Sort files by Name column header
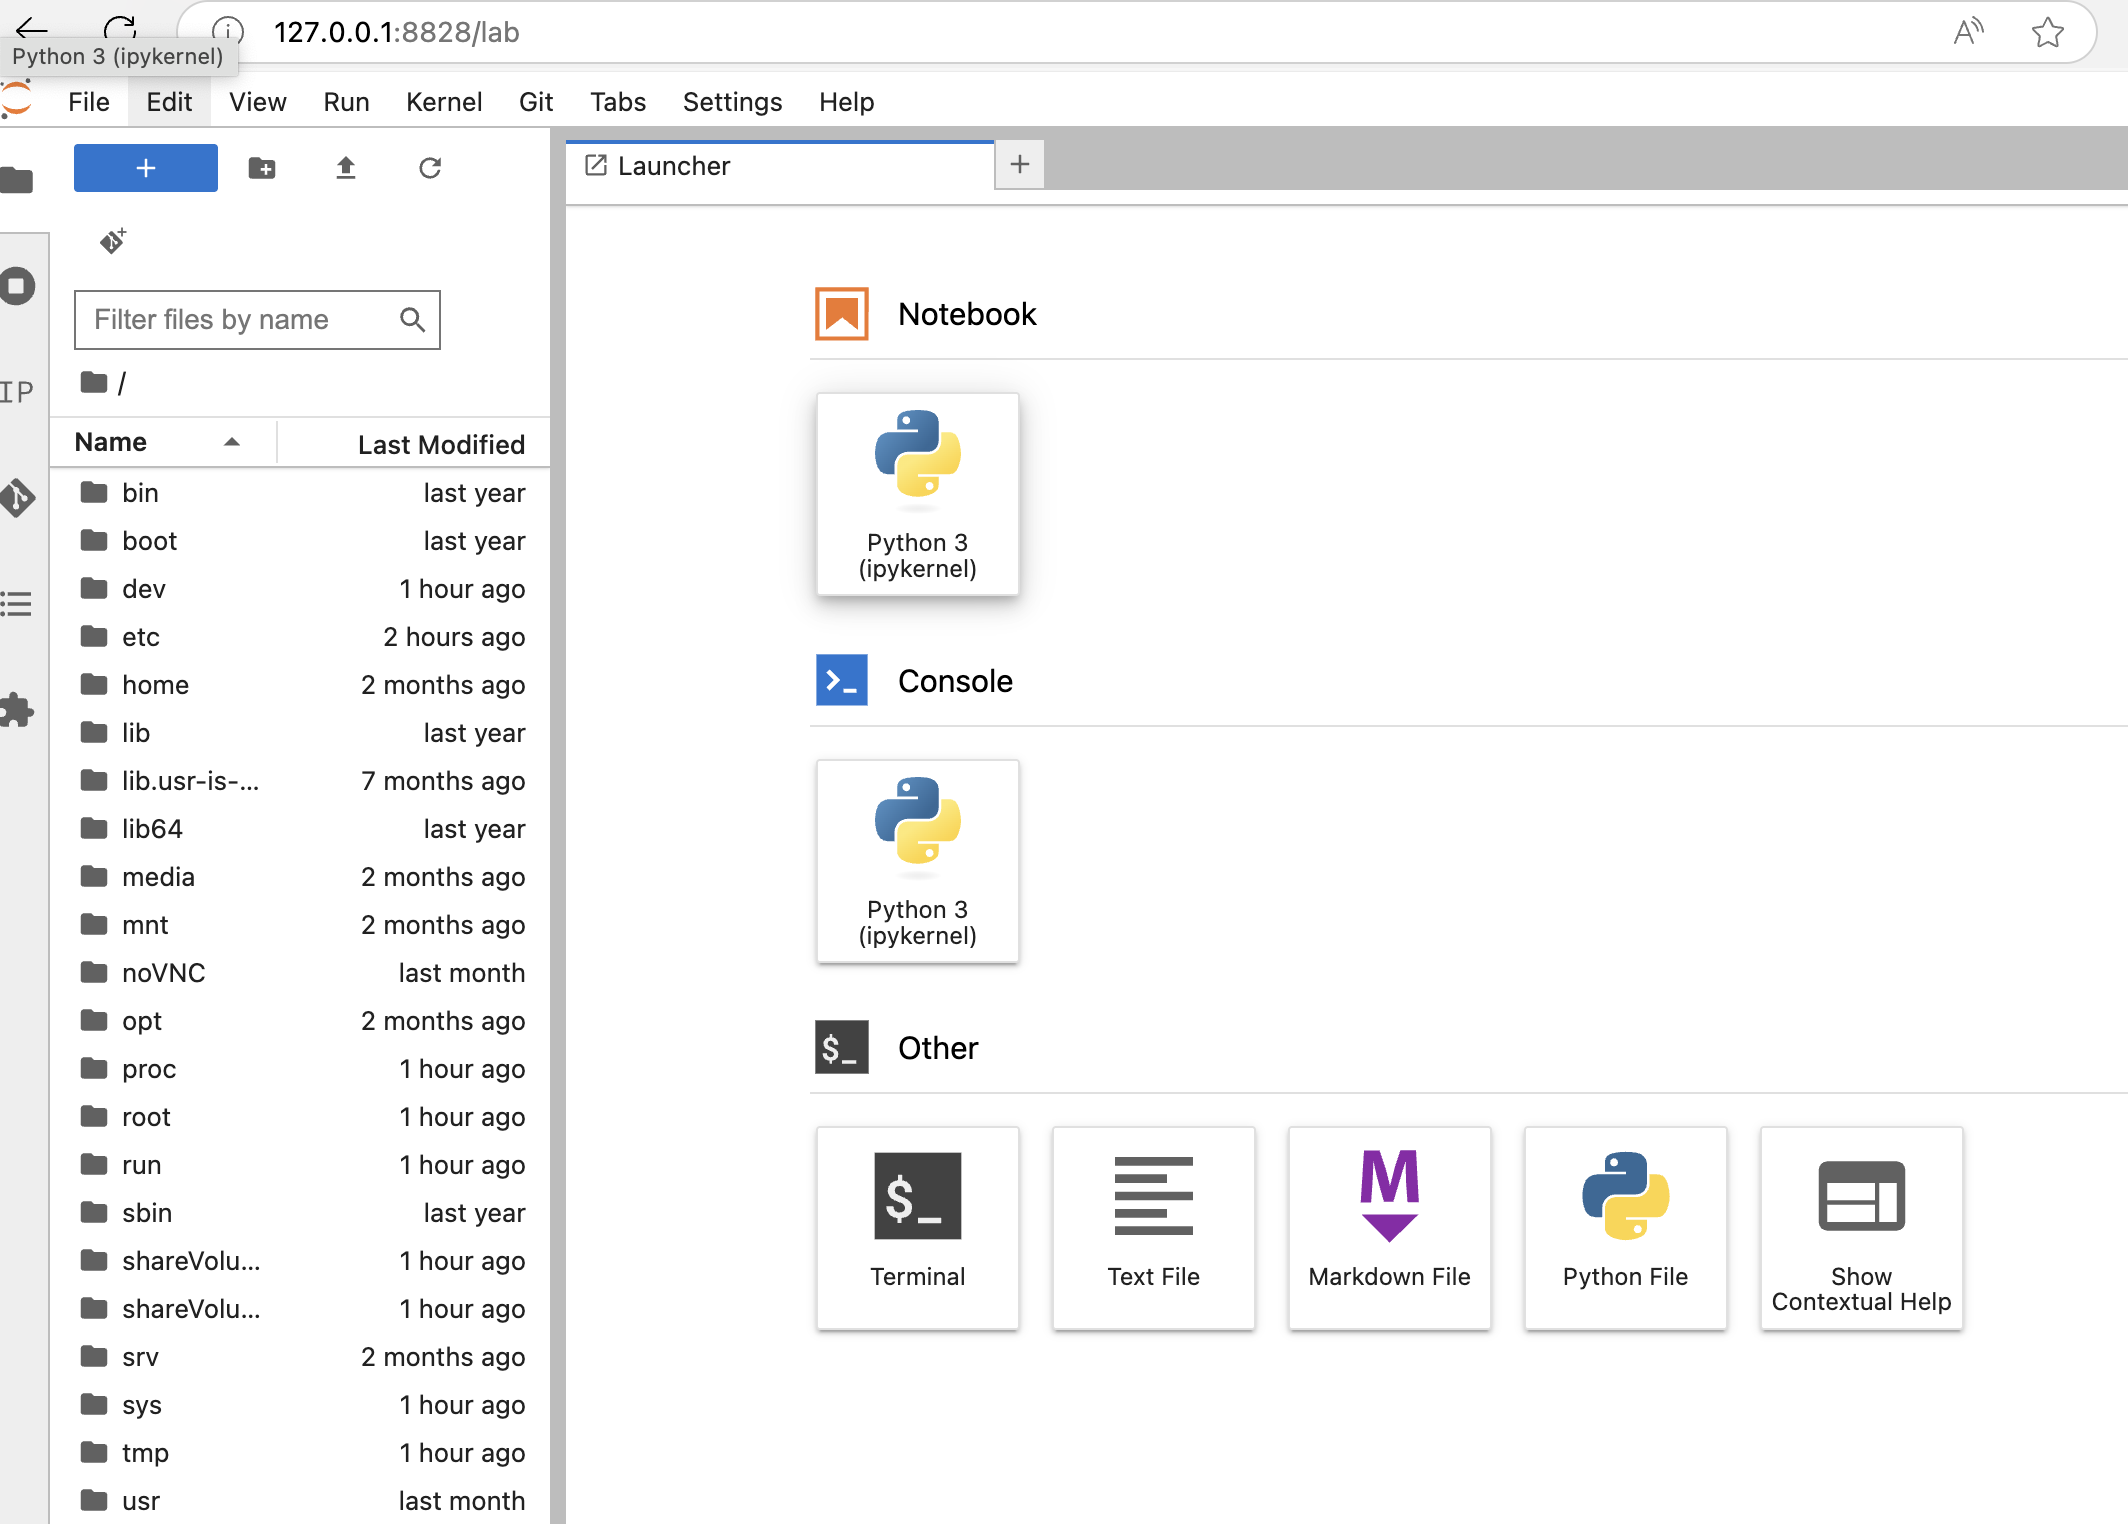The height and width of the screenshot is (1524, 2128). point(163,442)
